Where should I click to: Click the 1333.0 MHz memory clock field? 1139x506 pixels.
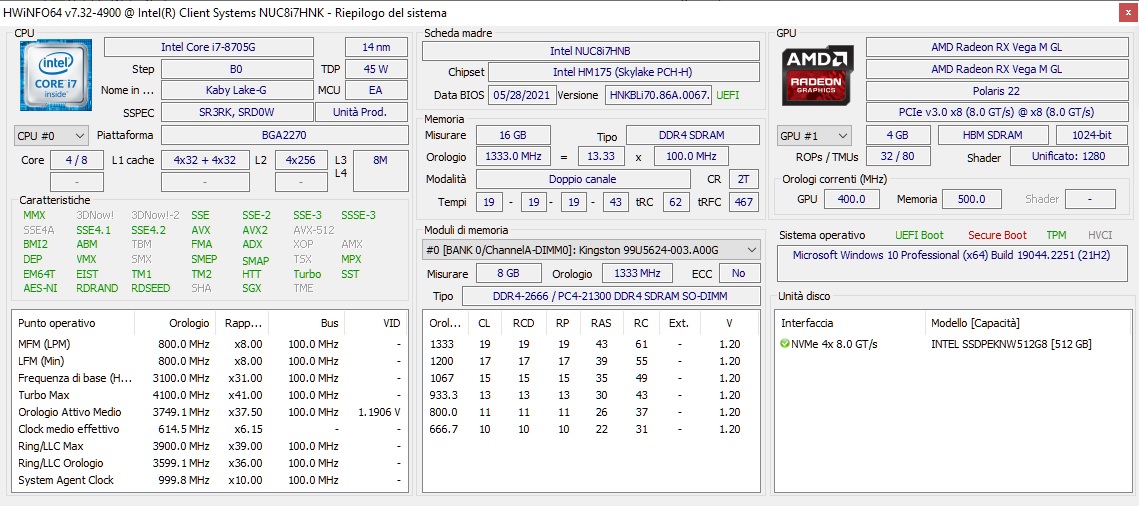click(x=513, y=157)
